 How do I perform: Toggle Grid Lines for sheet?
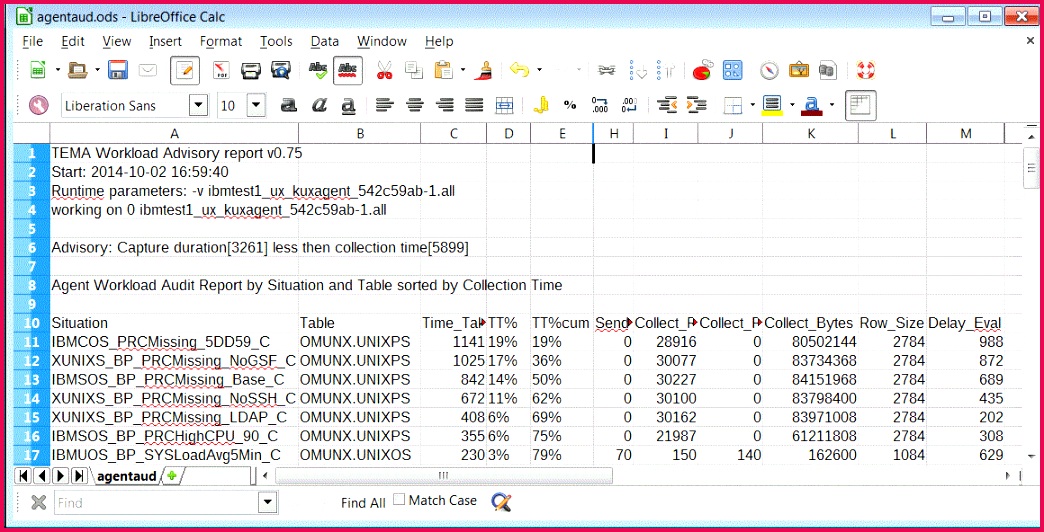click(860, 106)
